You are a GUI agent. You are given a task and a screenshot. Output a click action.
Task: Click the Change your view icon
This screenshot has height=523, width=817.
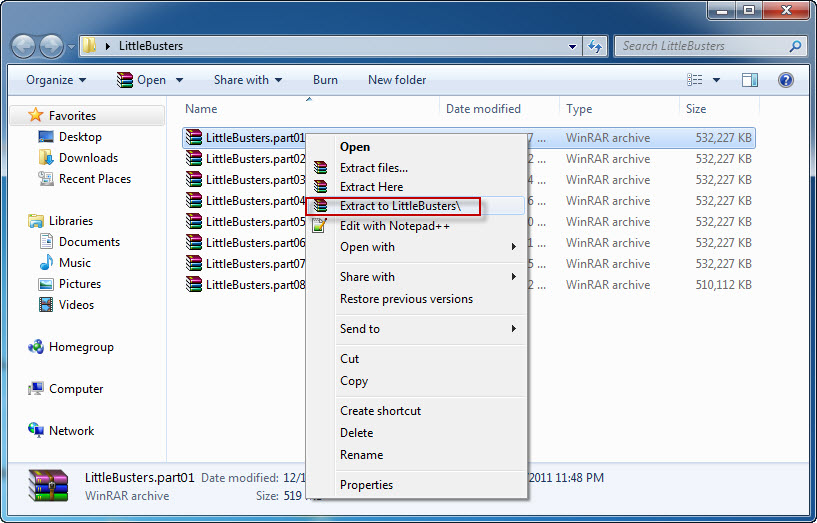click(695, 80)
